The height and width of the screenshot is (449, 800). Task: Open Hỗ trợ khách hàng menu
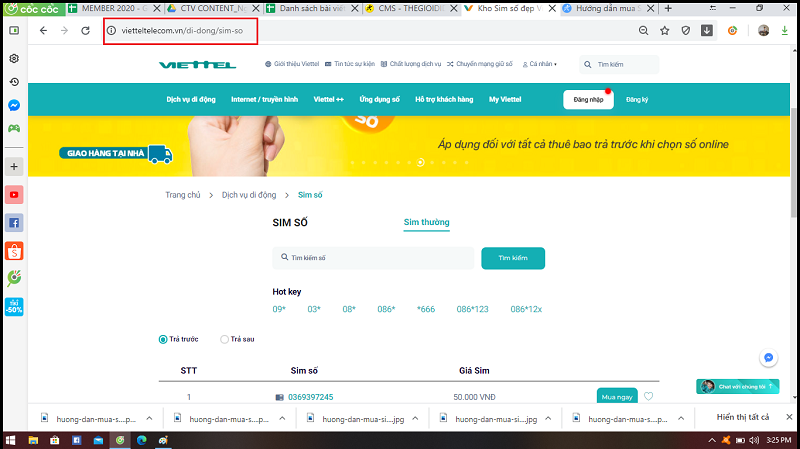pyautogui.click(x=444, y=99)
